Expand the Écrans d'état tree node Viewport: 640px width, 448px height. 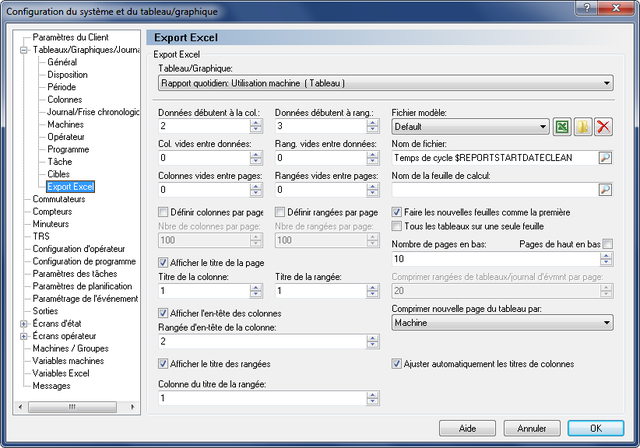point(24,324)
